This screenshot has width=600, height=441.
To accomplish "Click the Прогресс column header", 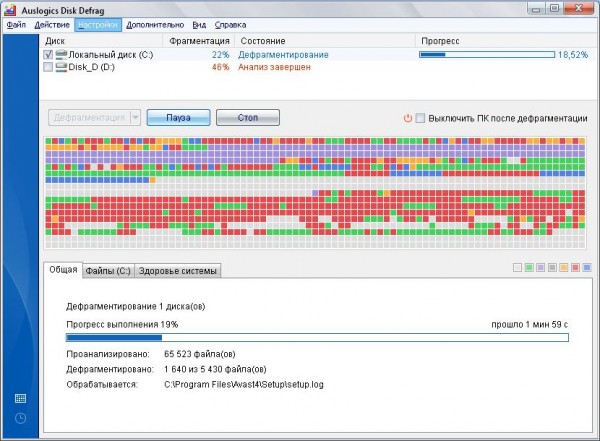I will coord(504,41).
